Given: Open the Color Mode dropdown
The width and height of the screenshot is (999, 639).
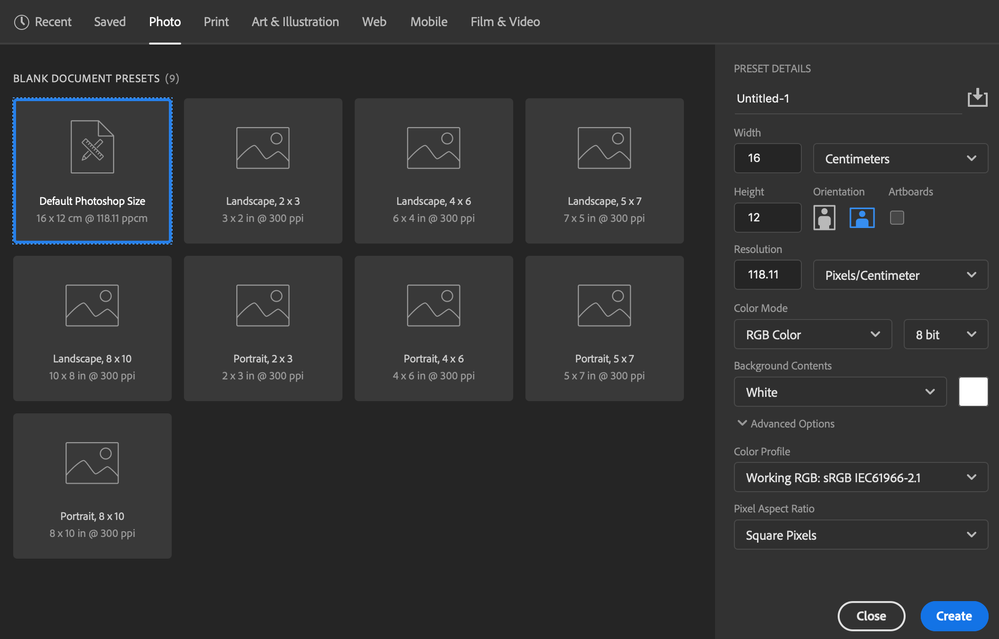Looking at the screenshot, I should pyautogui.click(x=812, y=333).
